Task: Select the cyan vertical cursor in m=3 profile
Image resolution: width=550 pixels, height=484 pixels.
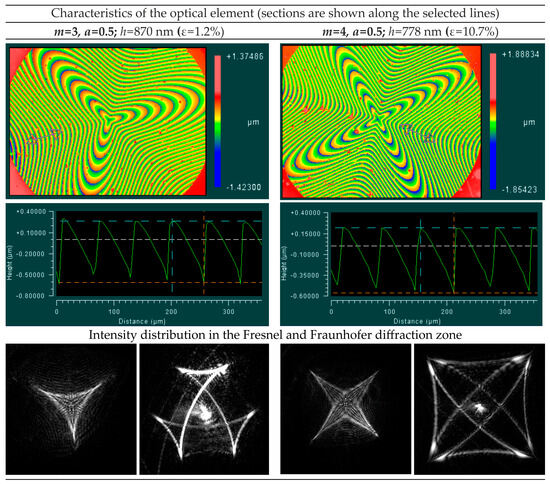Action: (172, 255)
